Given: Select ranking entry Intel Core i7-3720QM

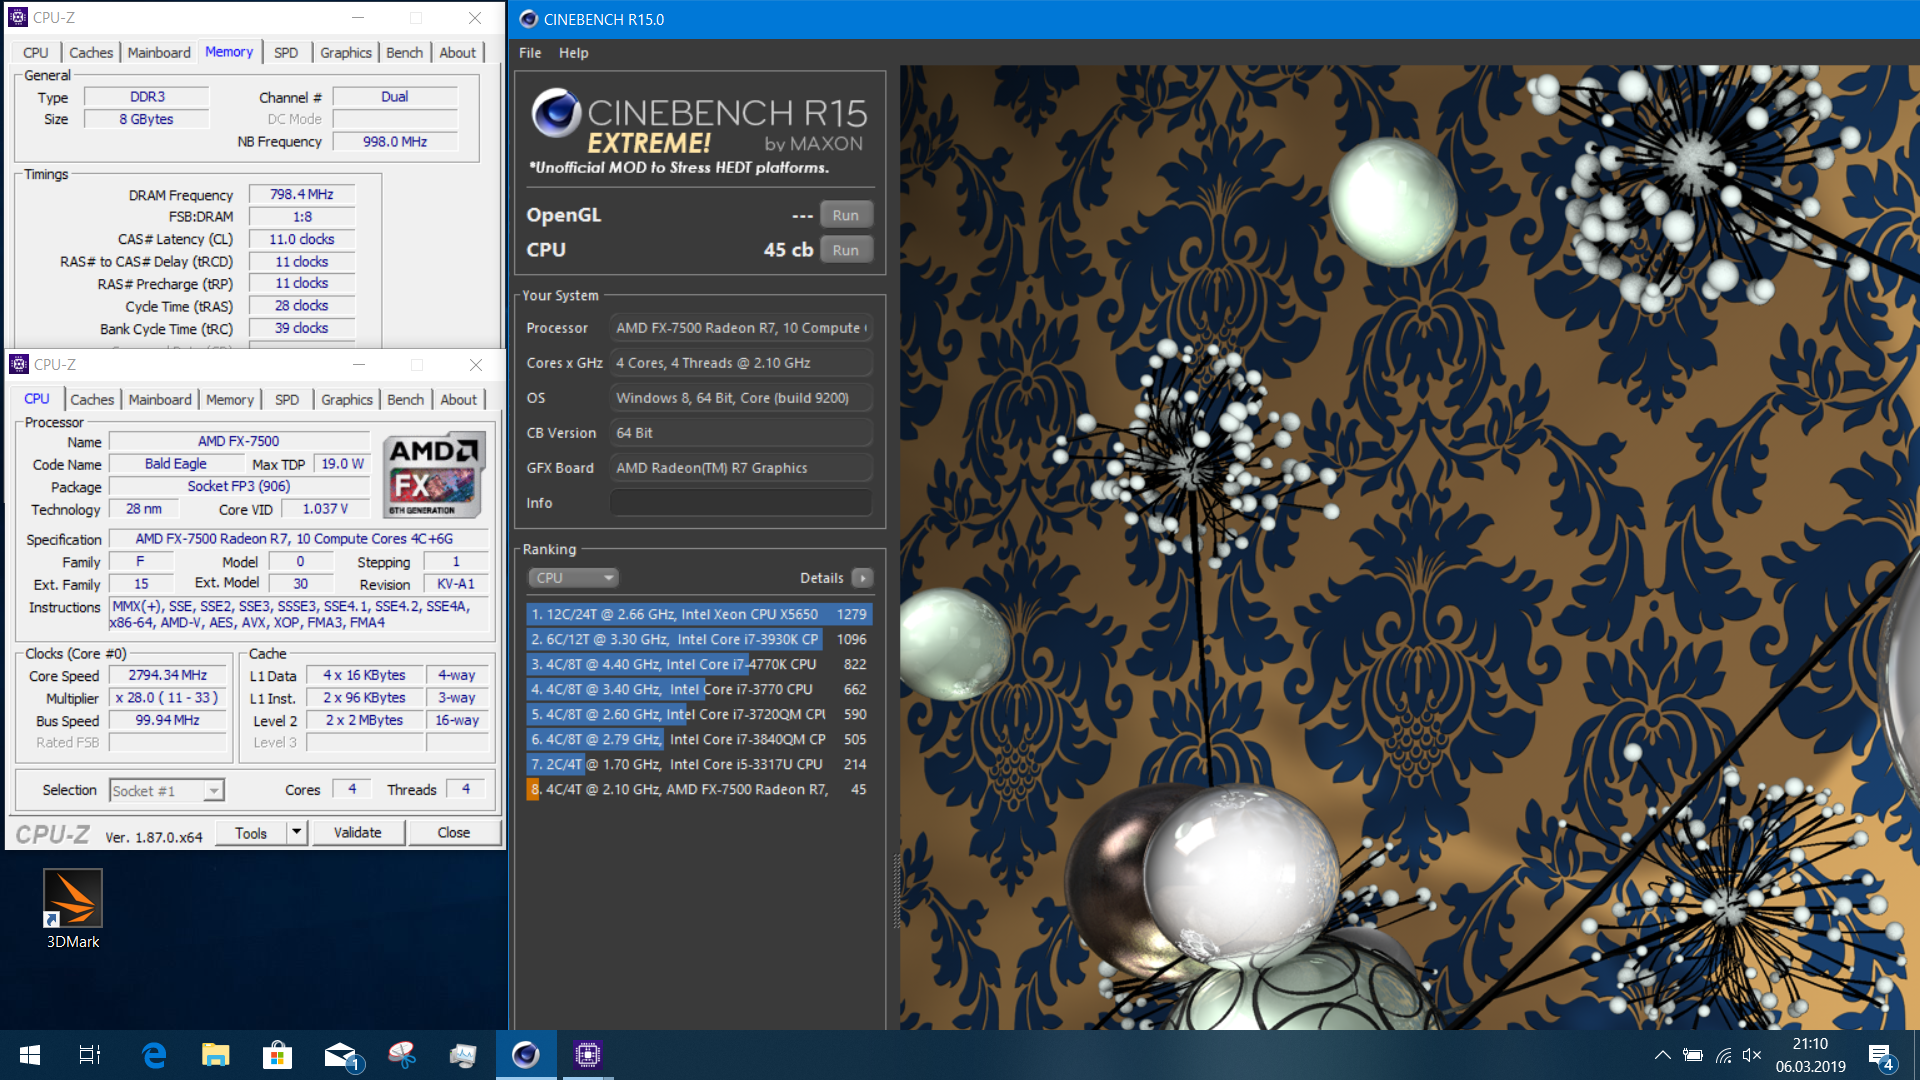Looking at the screenshot, I should pyautogui.click(x=699, y=714).
